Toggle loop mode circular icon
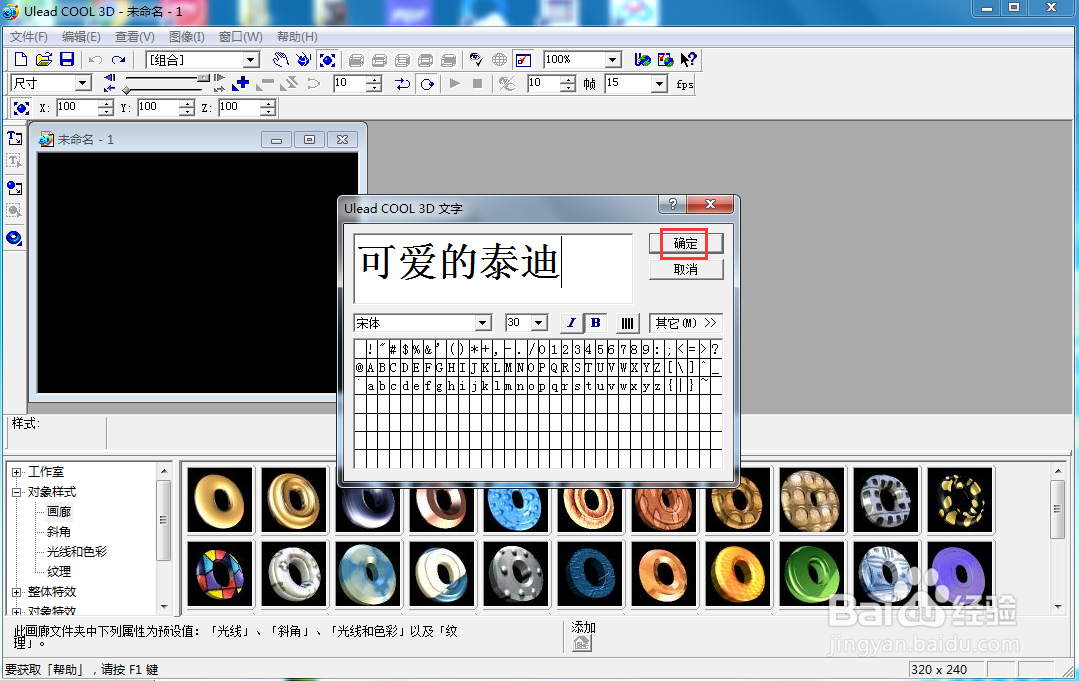 (x=427, y=84)
